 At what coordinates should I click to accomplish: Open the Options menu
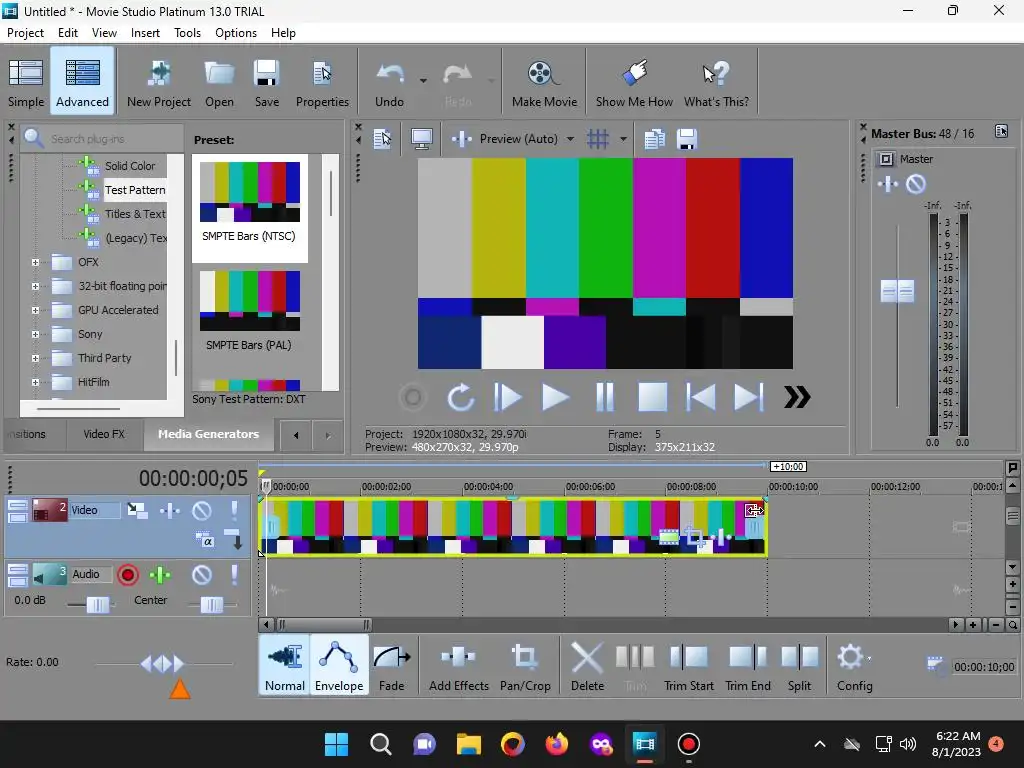236,33
